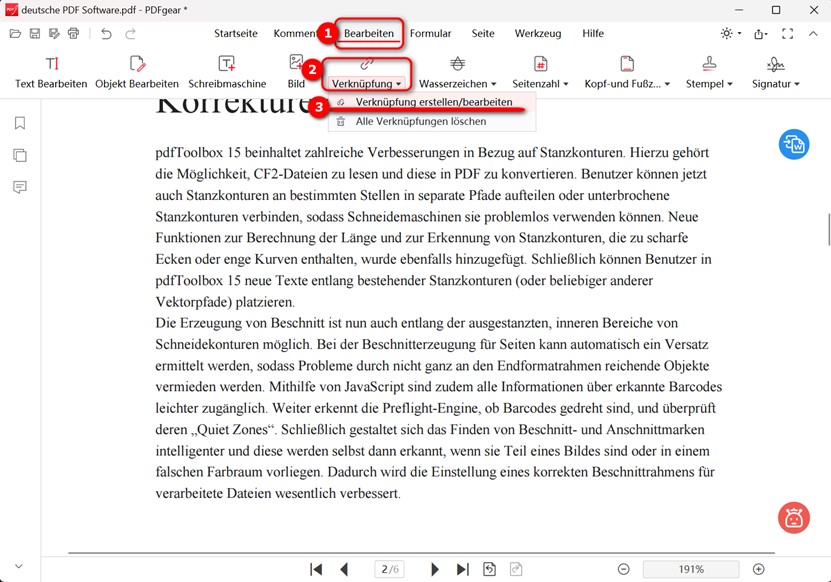Save document with the floppy disk icon
Viewport: 831px width, 582px height.
(x=35, y=34)
